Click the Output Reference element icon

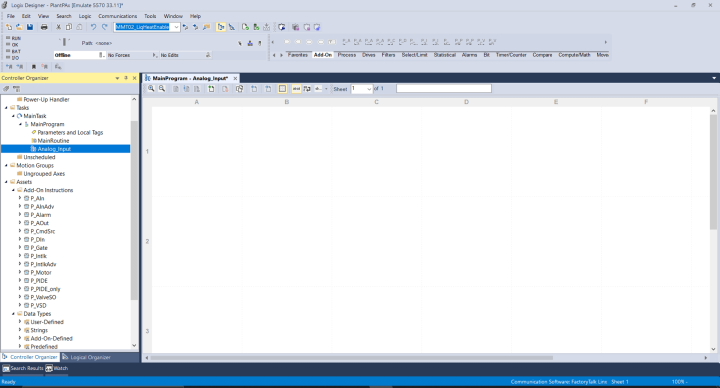click(298, 42)
